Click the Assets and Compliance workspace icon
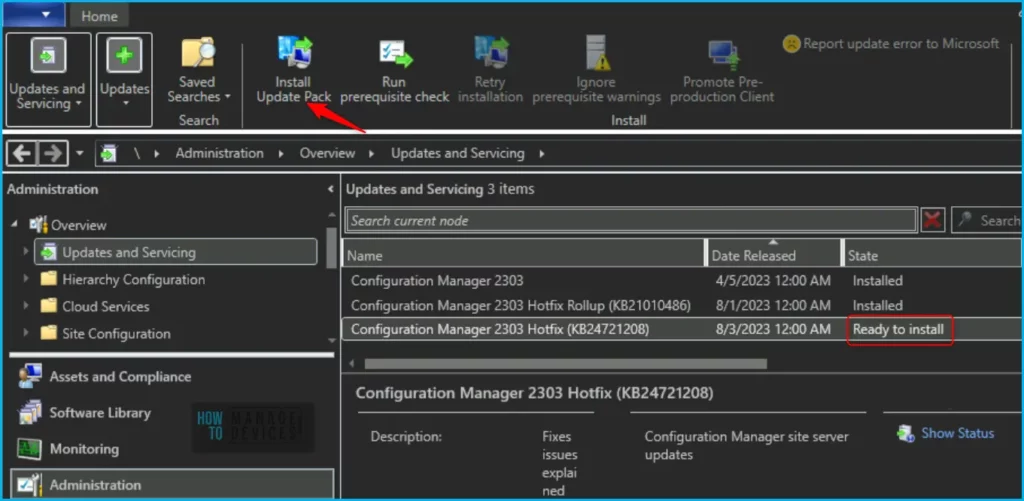This screenshot has height=501, width=1024. pos(30,376)
